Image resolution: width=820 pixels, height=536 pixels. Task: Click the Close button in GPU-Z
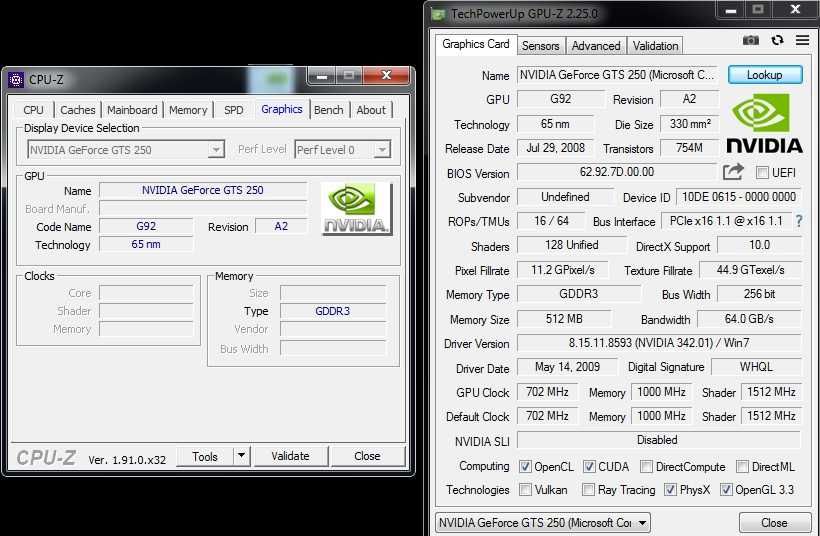click(774, 522)
